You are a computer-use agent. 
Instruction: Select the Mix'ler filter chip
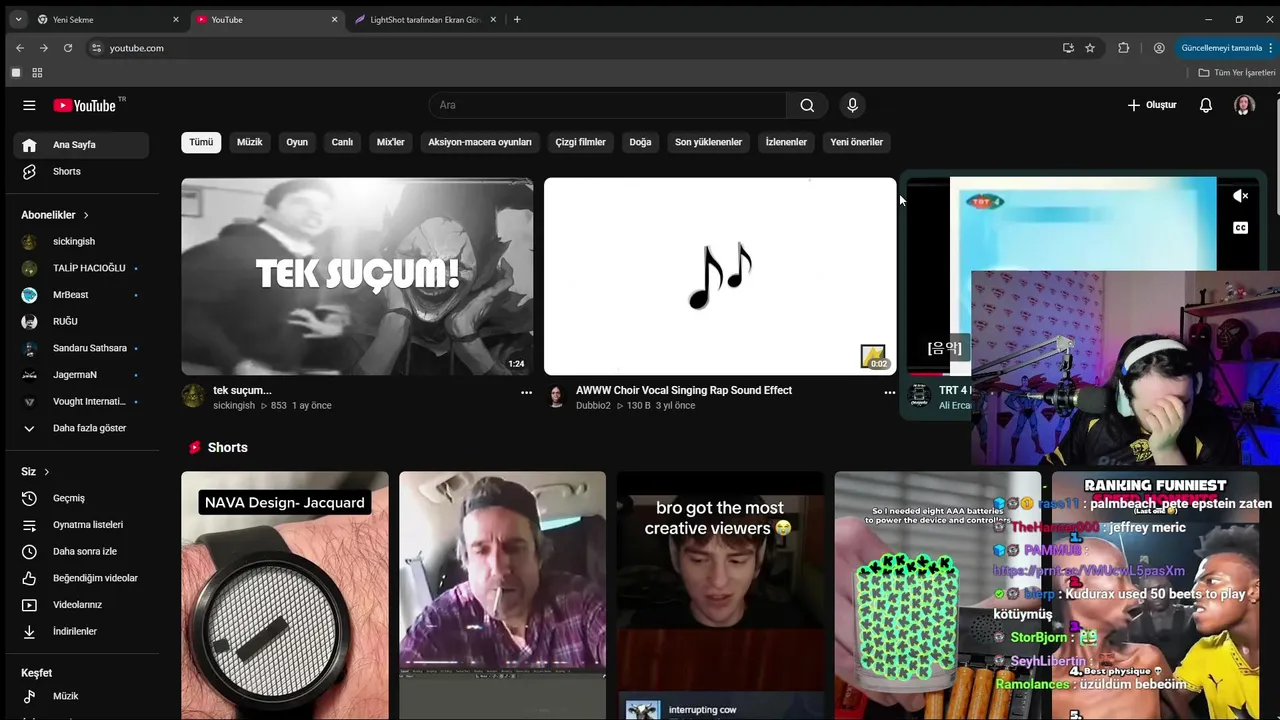(x=390, y=142)
